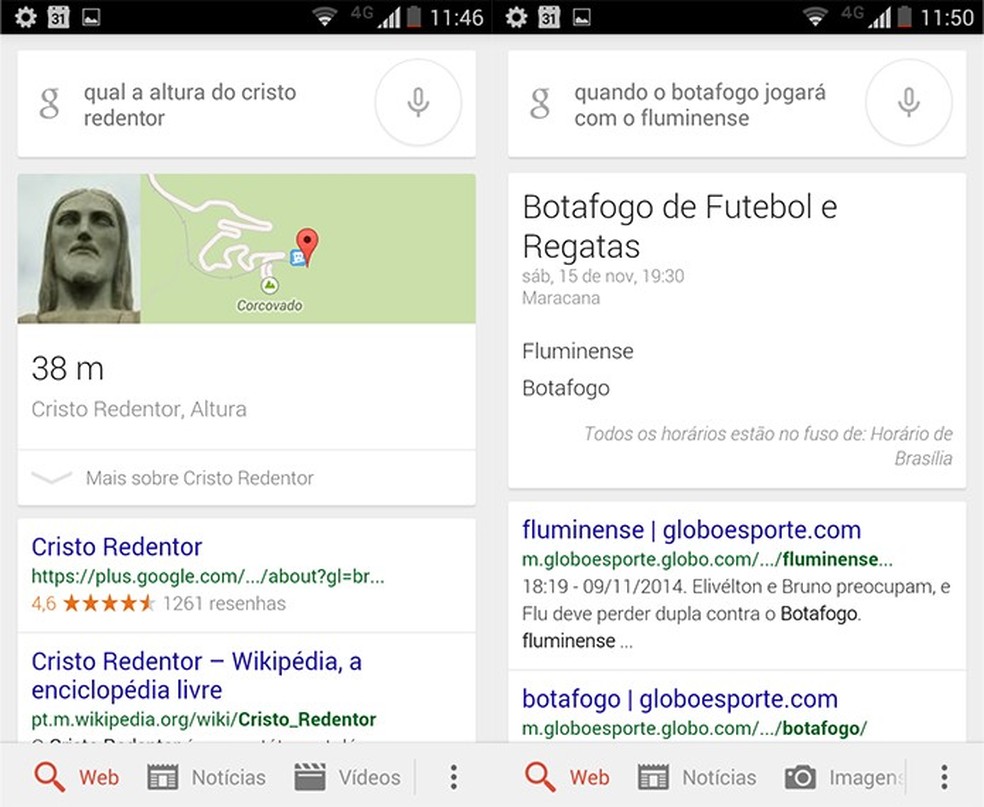Tap the Google 'g' logo icon
Screen dimensions: 984x807
coord(49,103)
